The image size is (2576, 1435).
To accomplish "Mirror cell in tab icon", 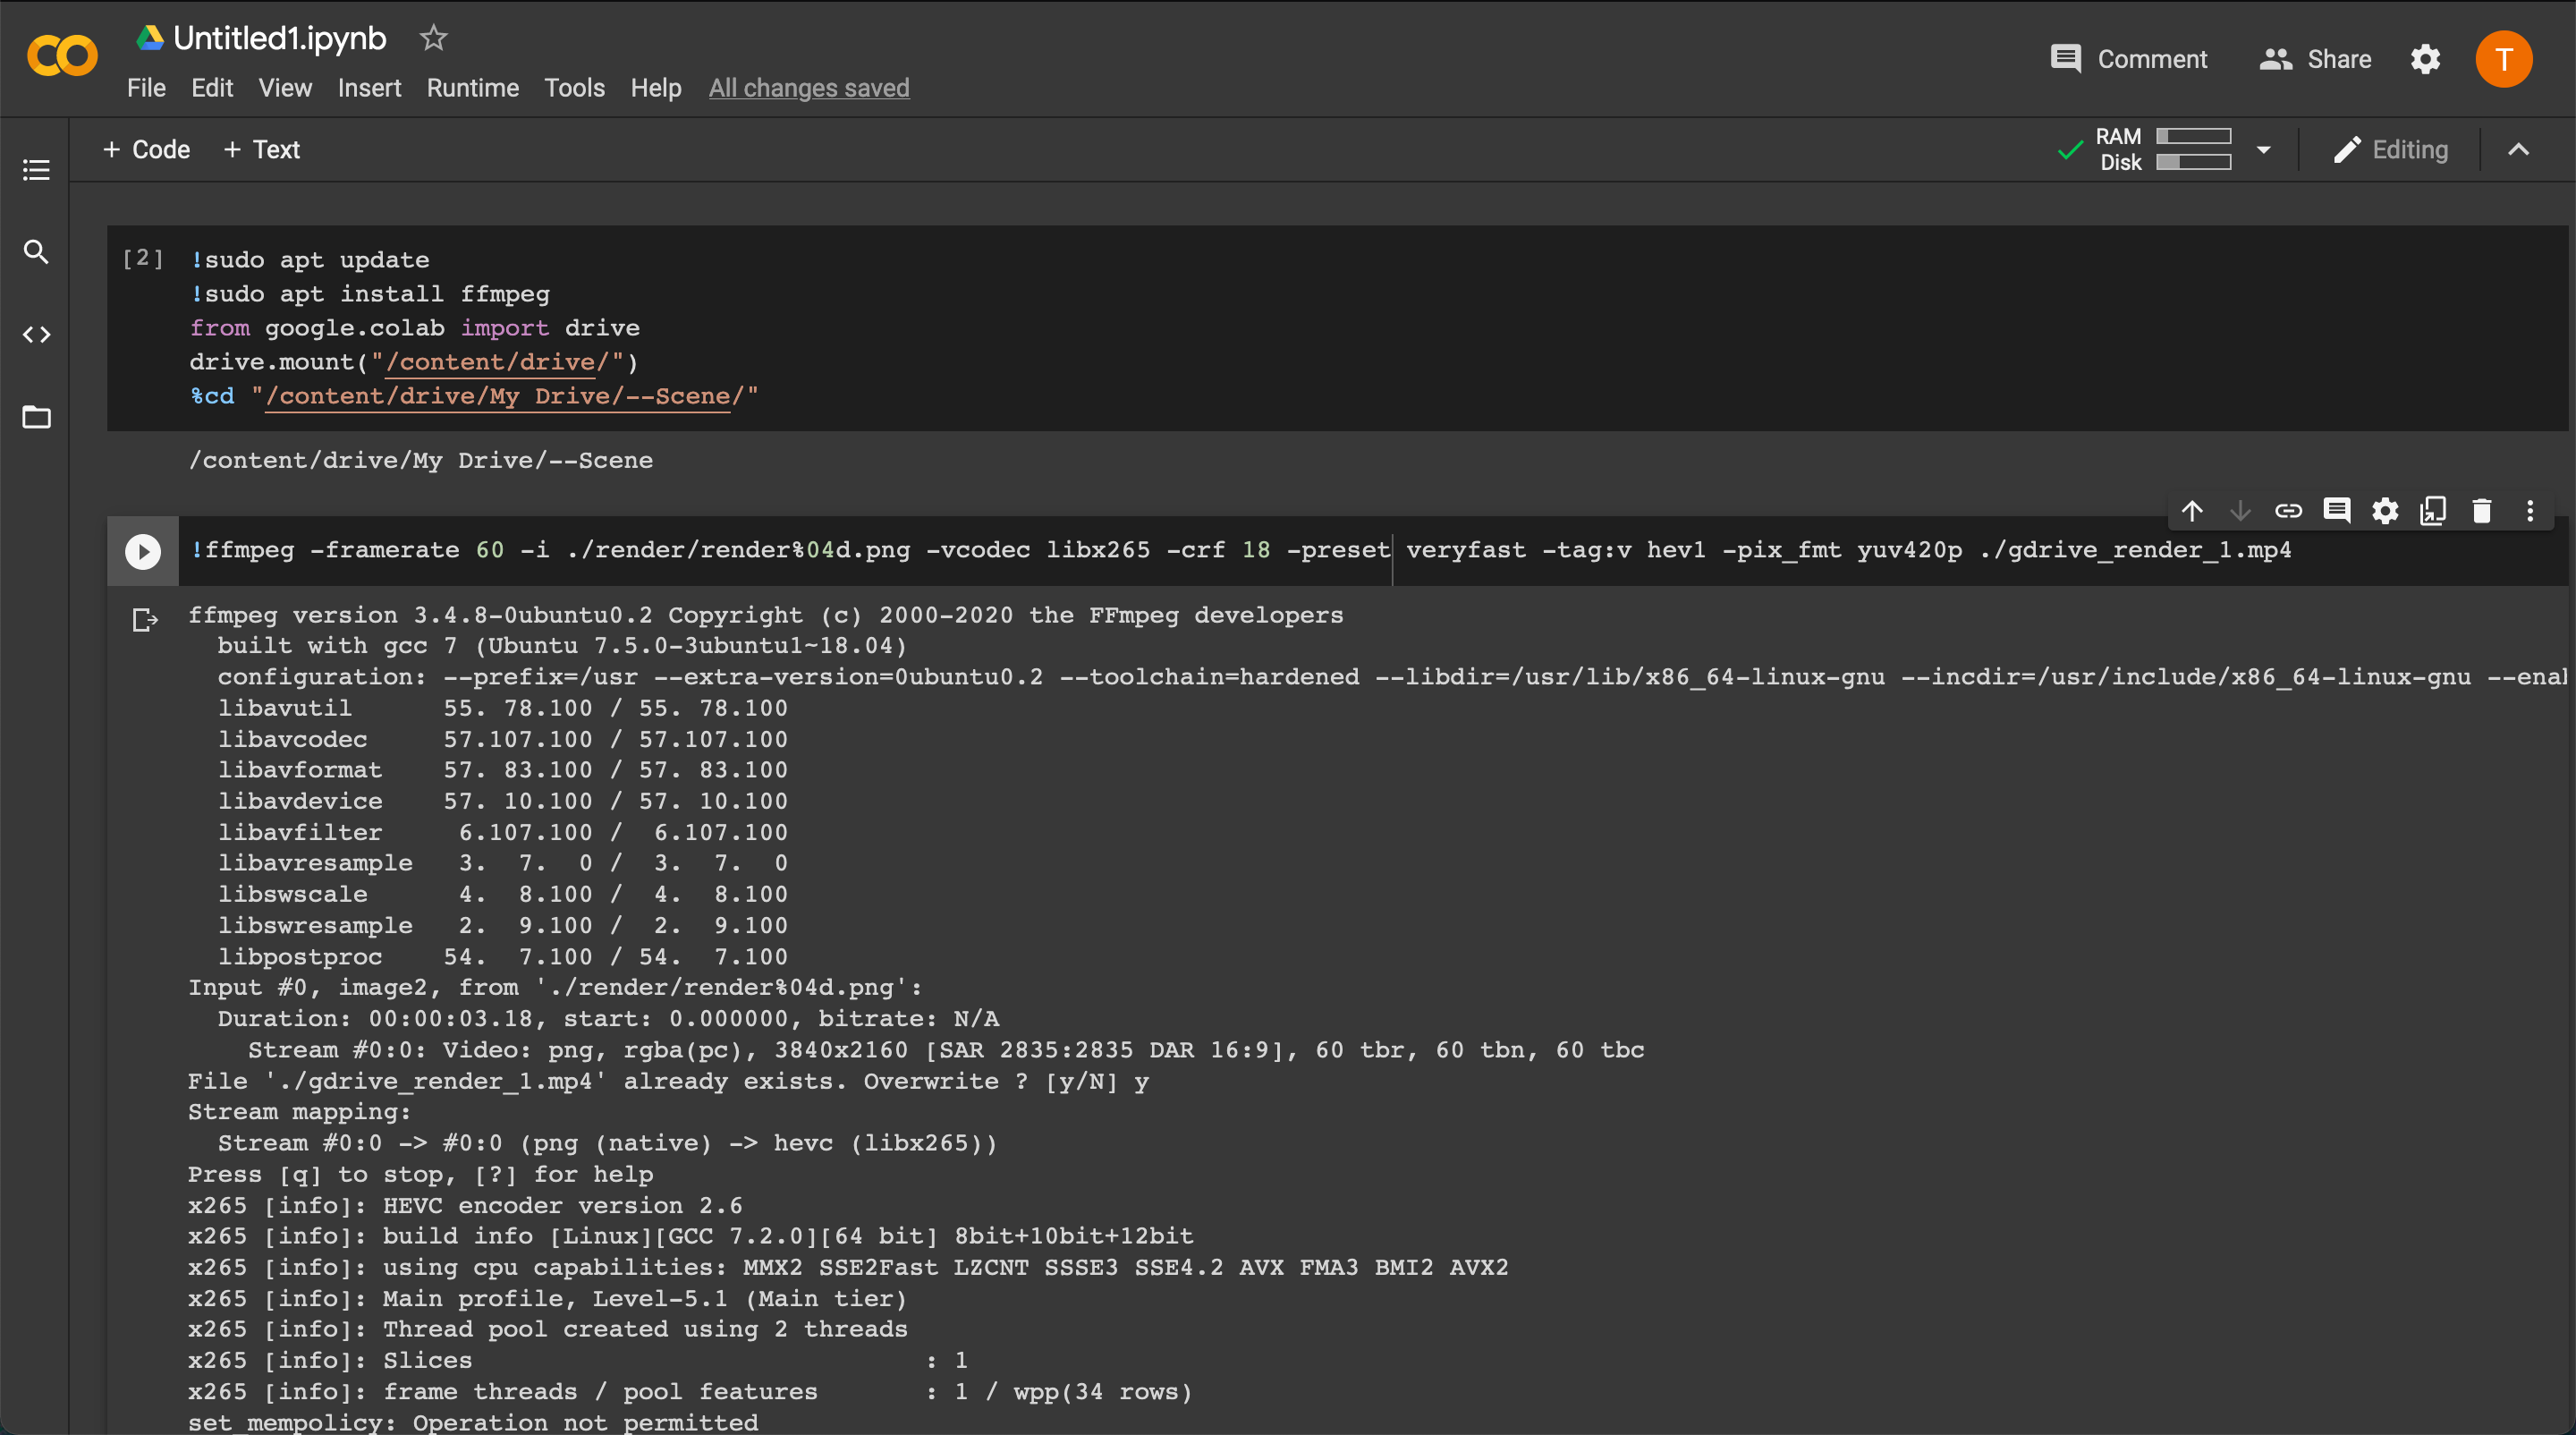I will coord(2433,511).
